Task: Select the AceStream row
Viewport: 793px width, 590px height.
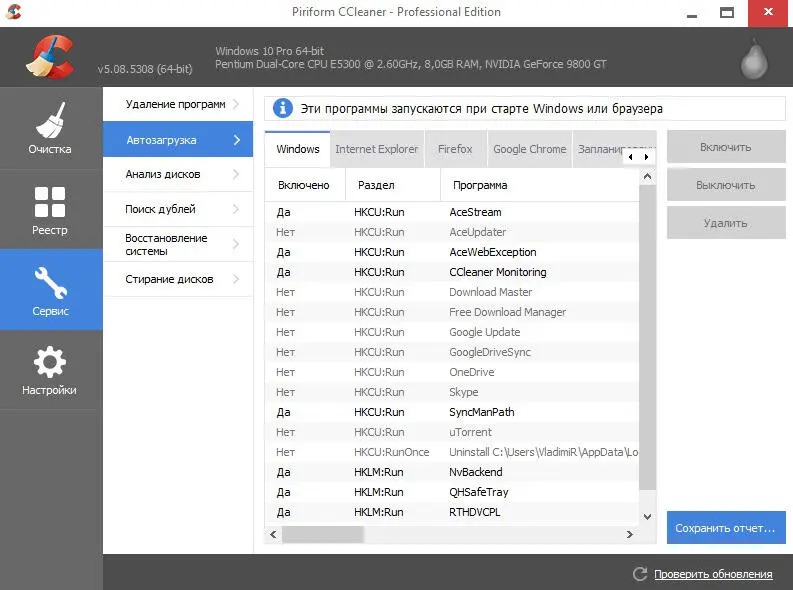Action: point(452,212)
